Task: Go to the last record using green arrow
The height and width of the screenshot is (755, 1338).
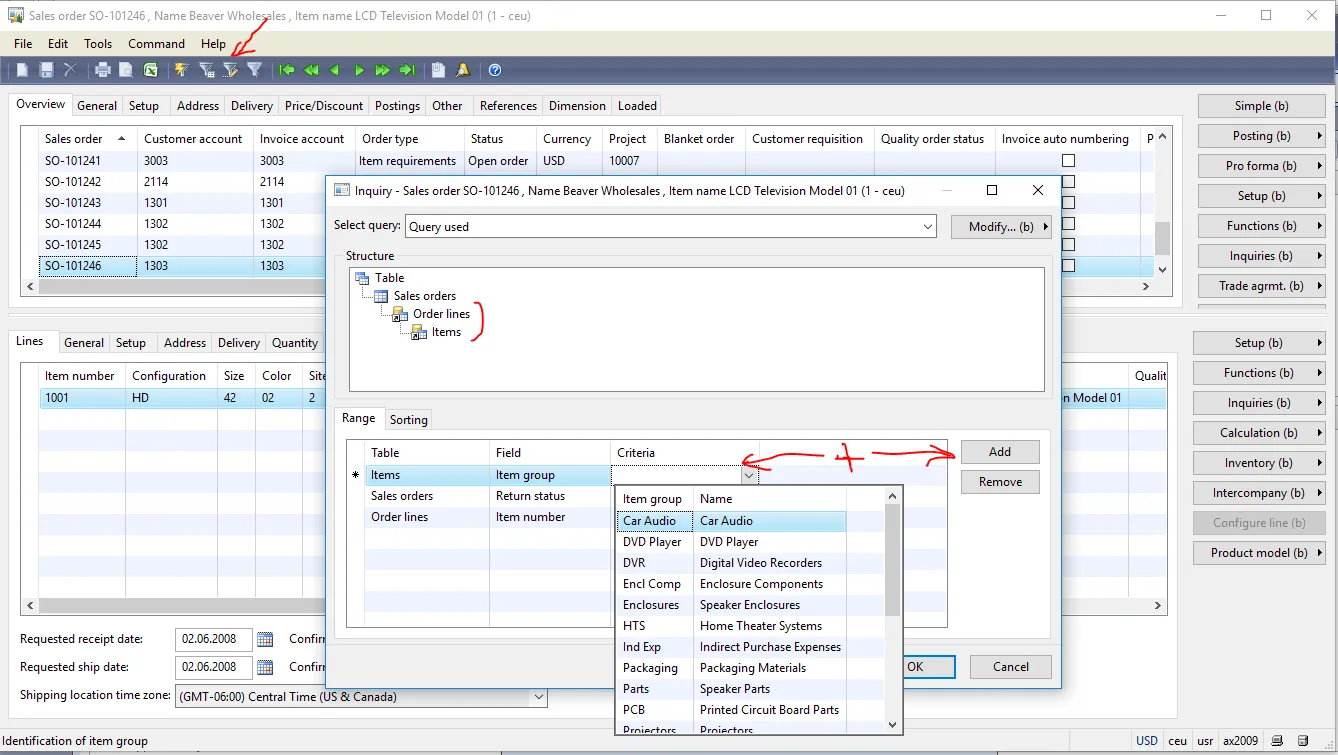Action: pyautogui.click(x=407, y=70)
